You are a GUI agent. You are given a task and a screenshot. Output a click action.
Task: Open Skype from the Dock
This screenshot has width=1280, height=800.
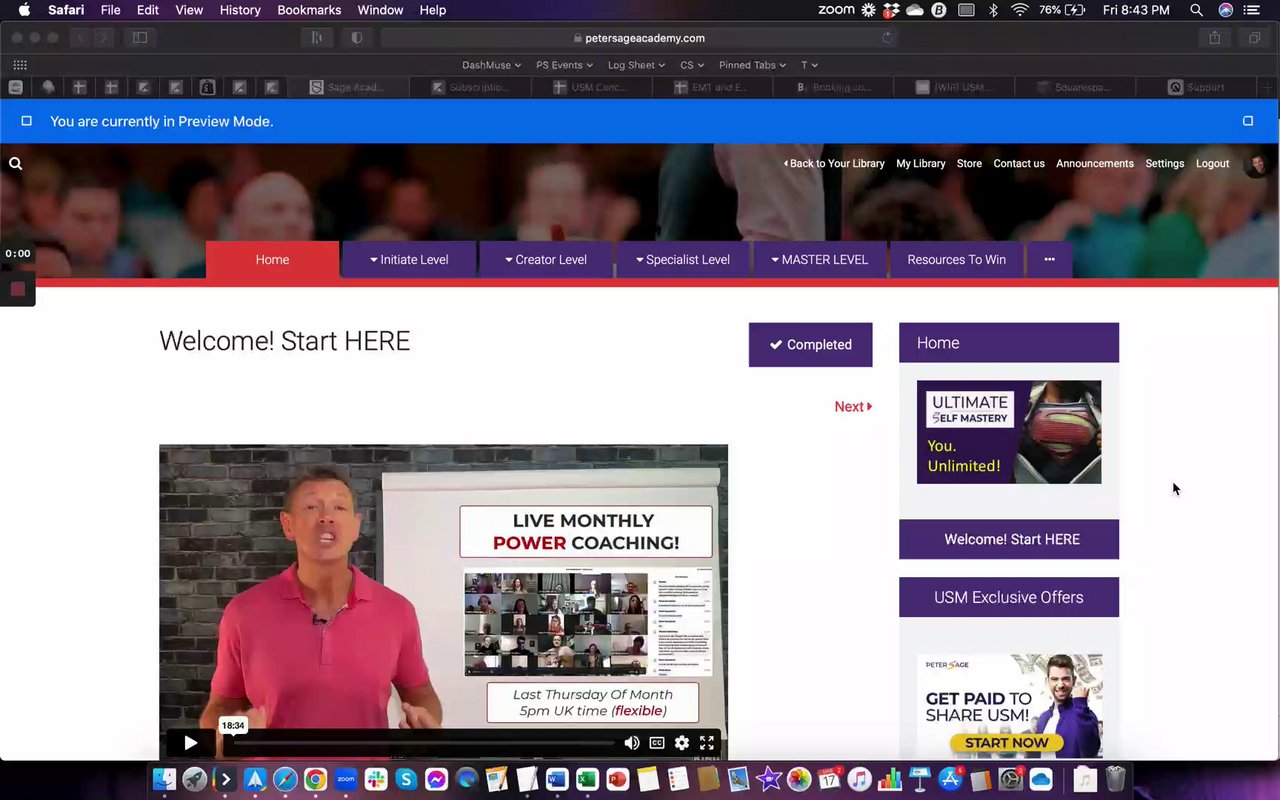click(x=406, y=779)
